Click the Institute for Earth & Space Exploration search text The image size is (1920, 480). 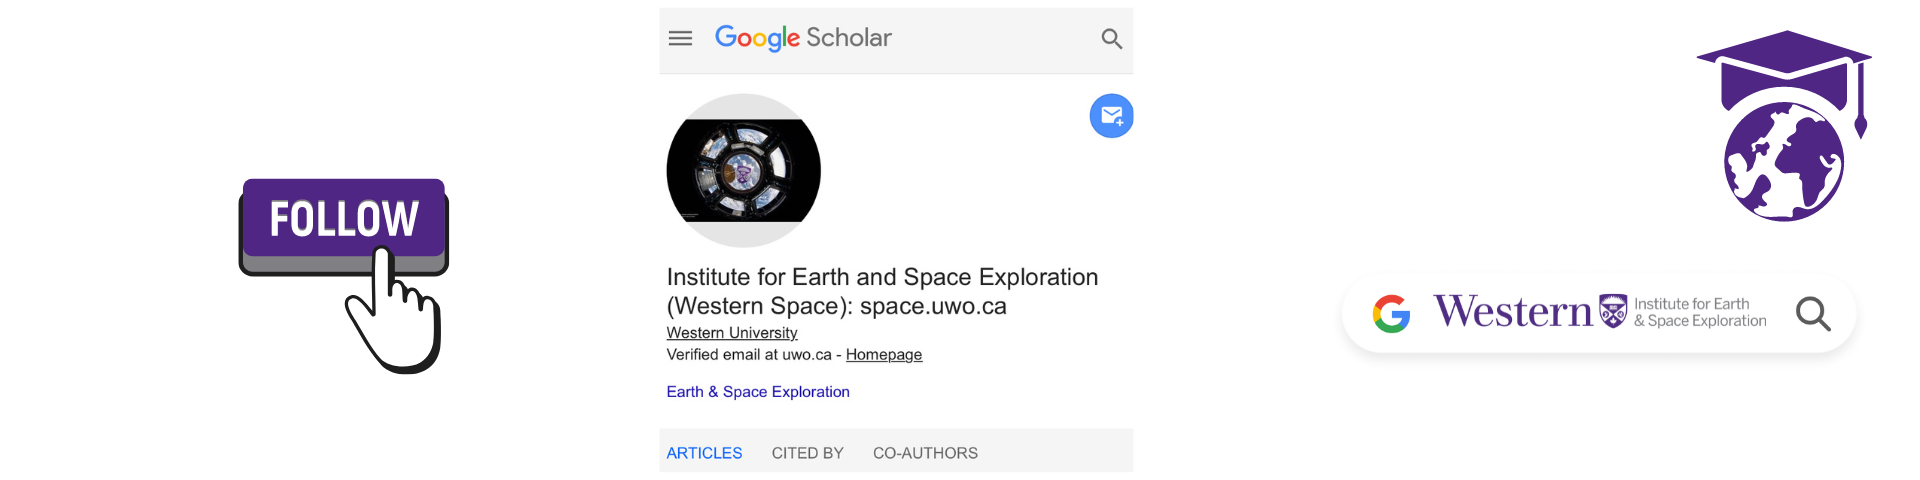[1700, 312]
